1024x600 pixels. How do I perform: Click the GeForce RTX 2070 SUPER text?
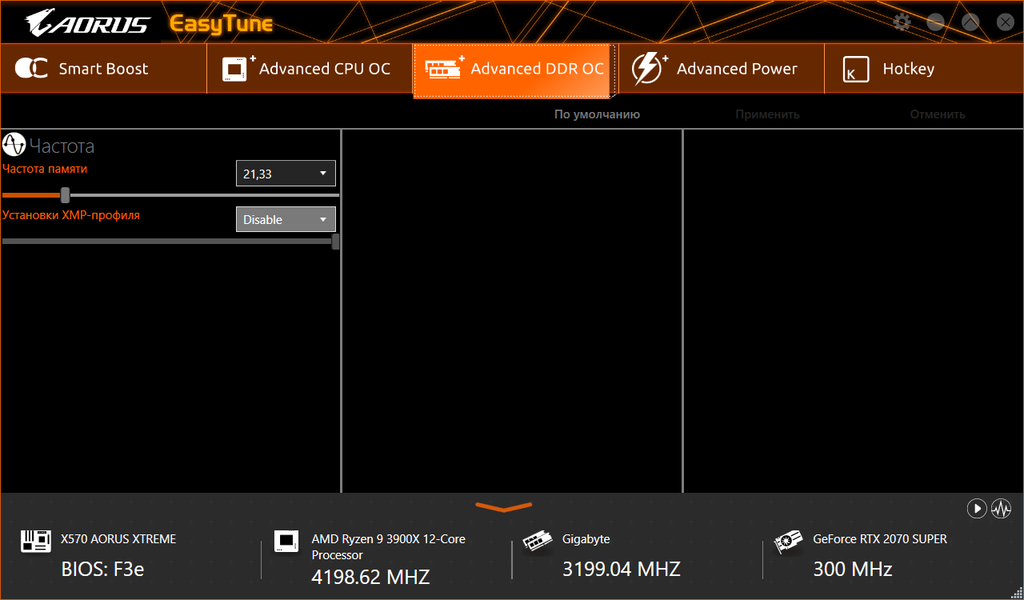[880, 539]
